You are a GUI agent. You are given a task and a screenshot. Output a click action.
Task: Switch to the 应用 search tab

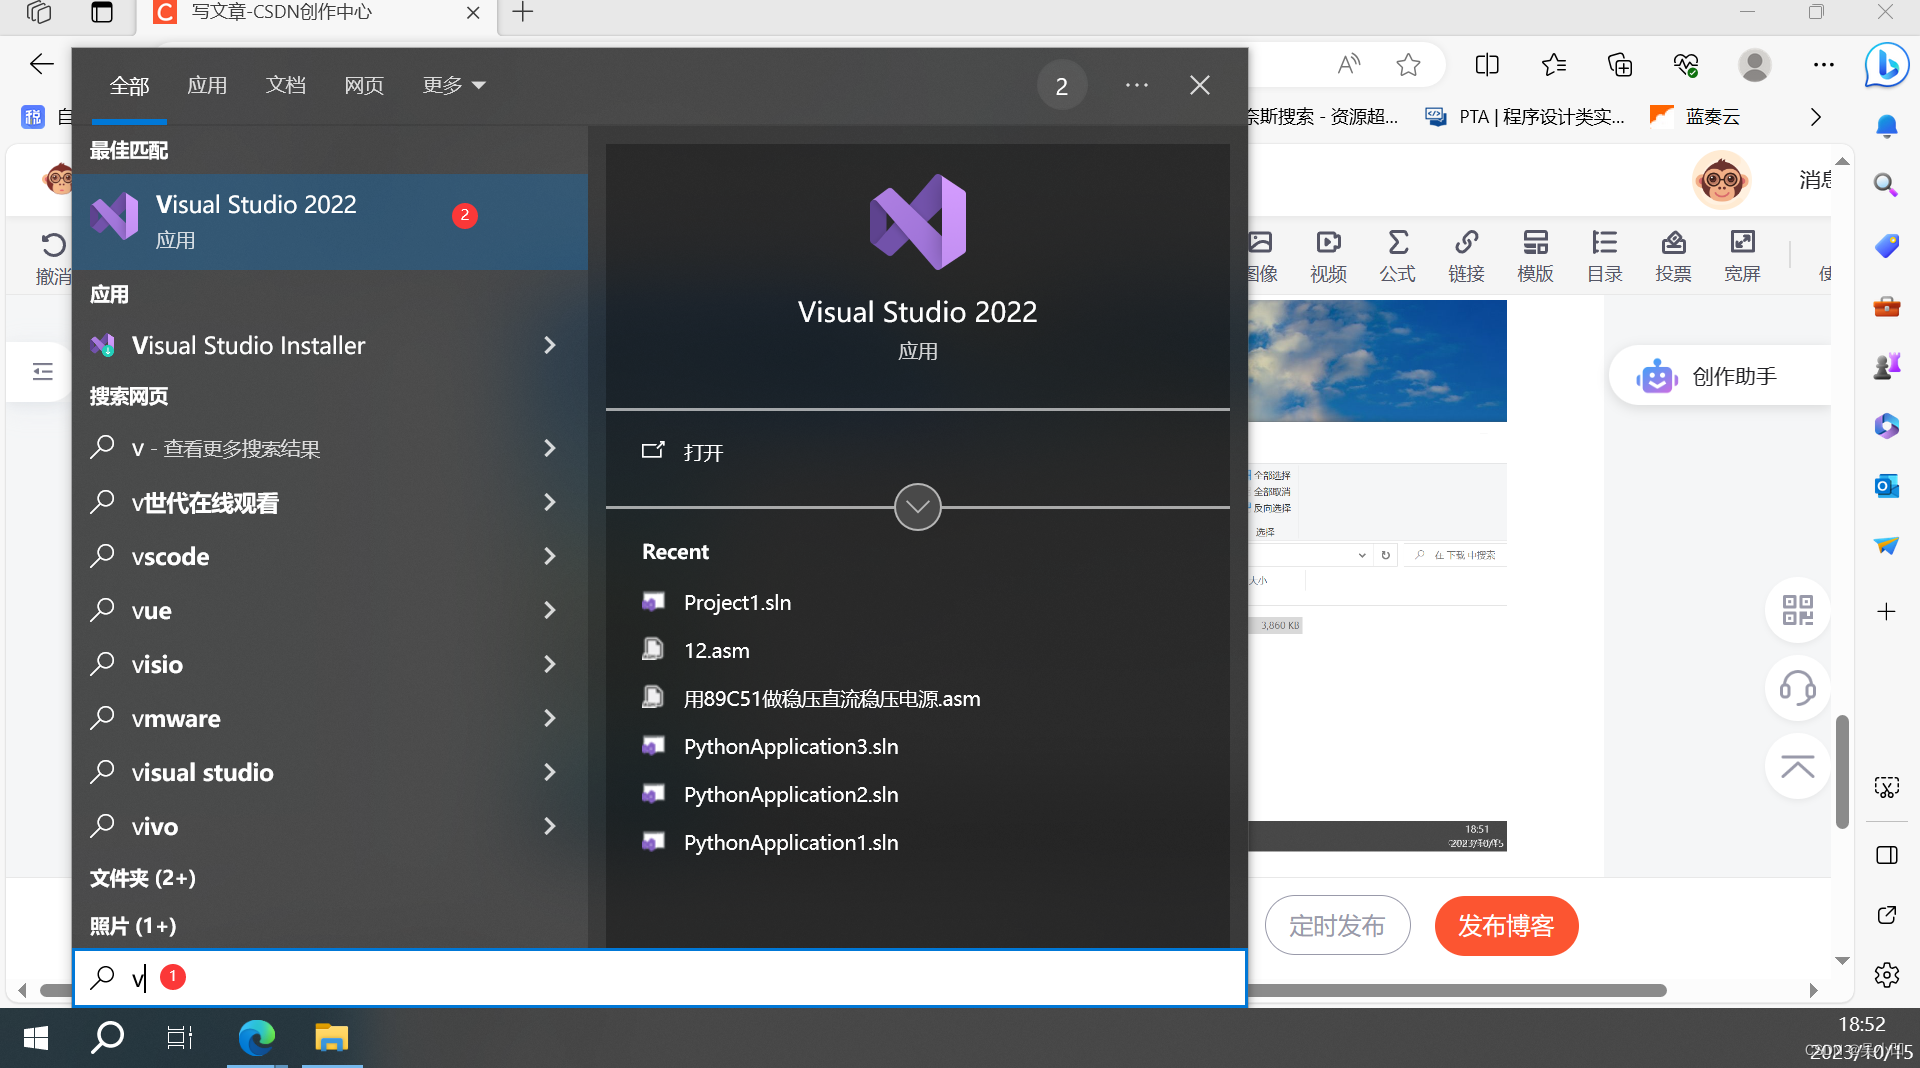[x=207, y=86]
